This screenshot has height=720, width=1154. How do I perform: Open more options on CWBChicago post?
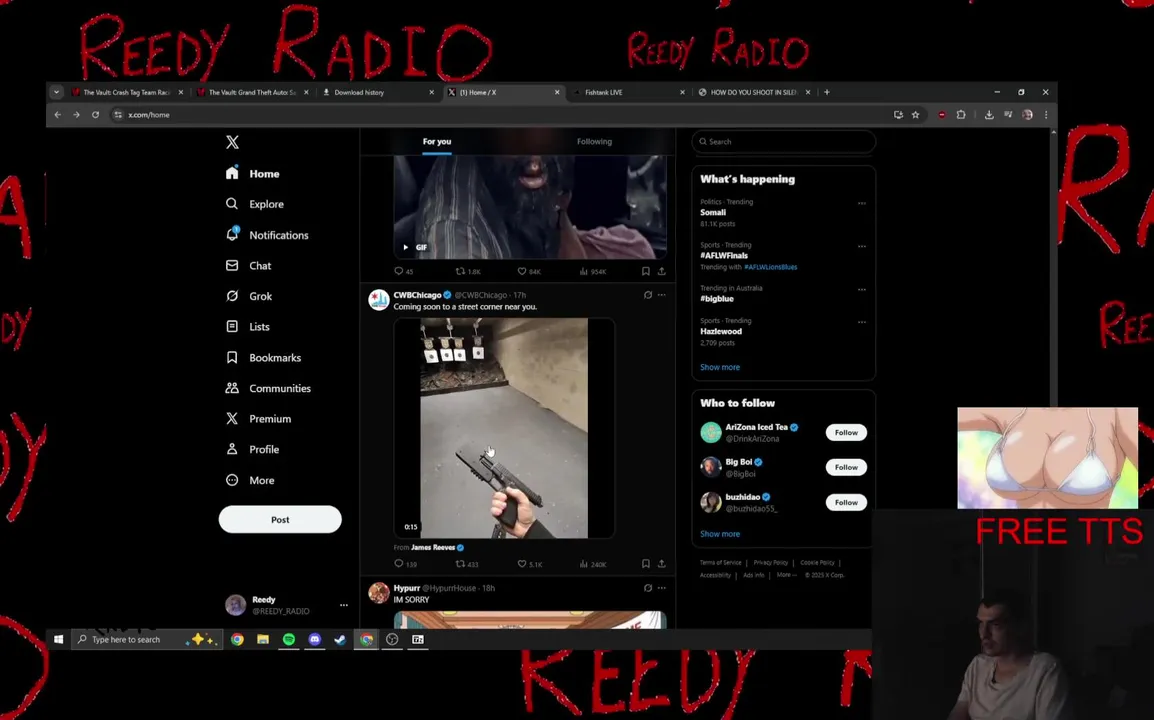click(x=662, y=295)
